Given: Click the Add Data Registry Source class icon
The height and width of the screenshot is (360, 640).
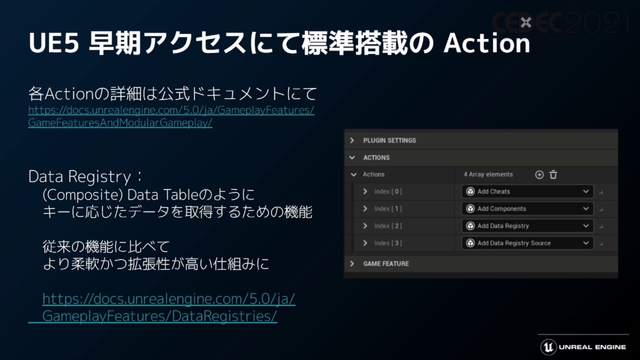Looking at the screenshot, I should (470, 243).
